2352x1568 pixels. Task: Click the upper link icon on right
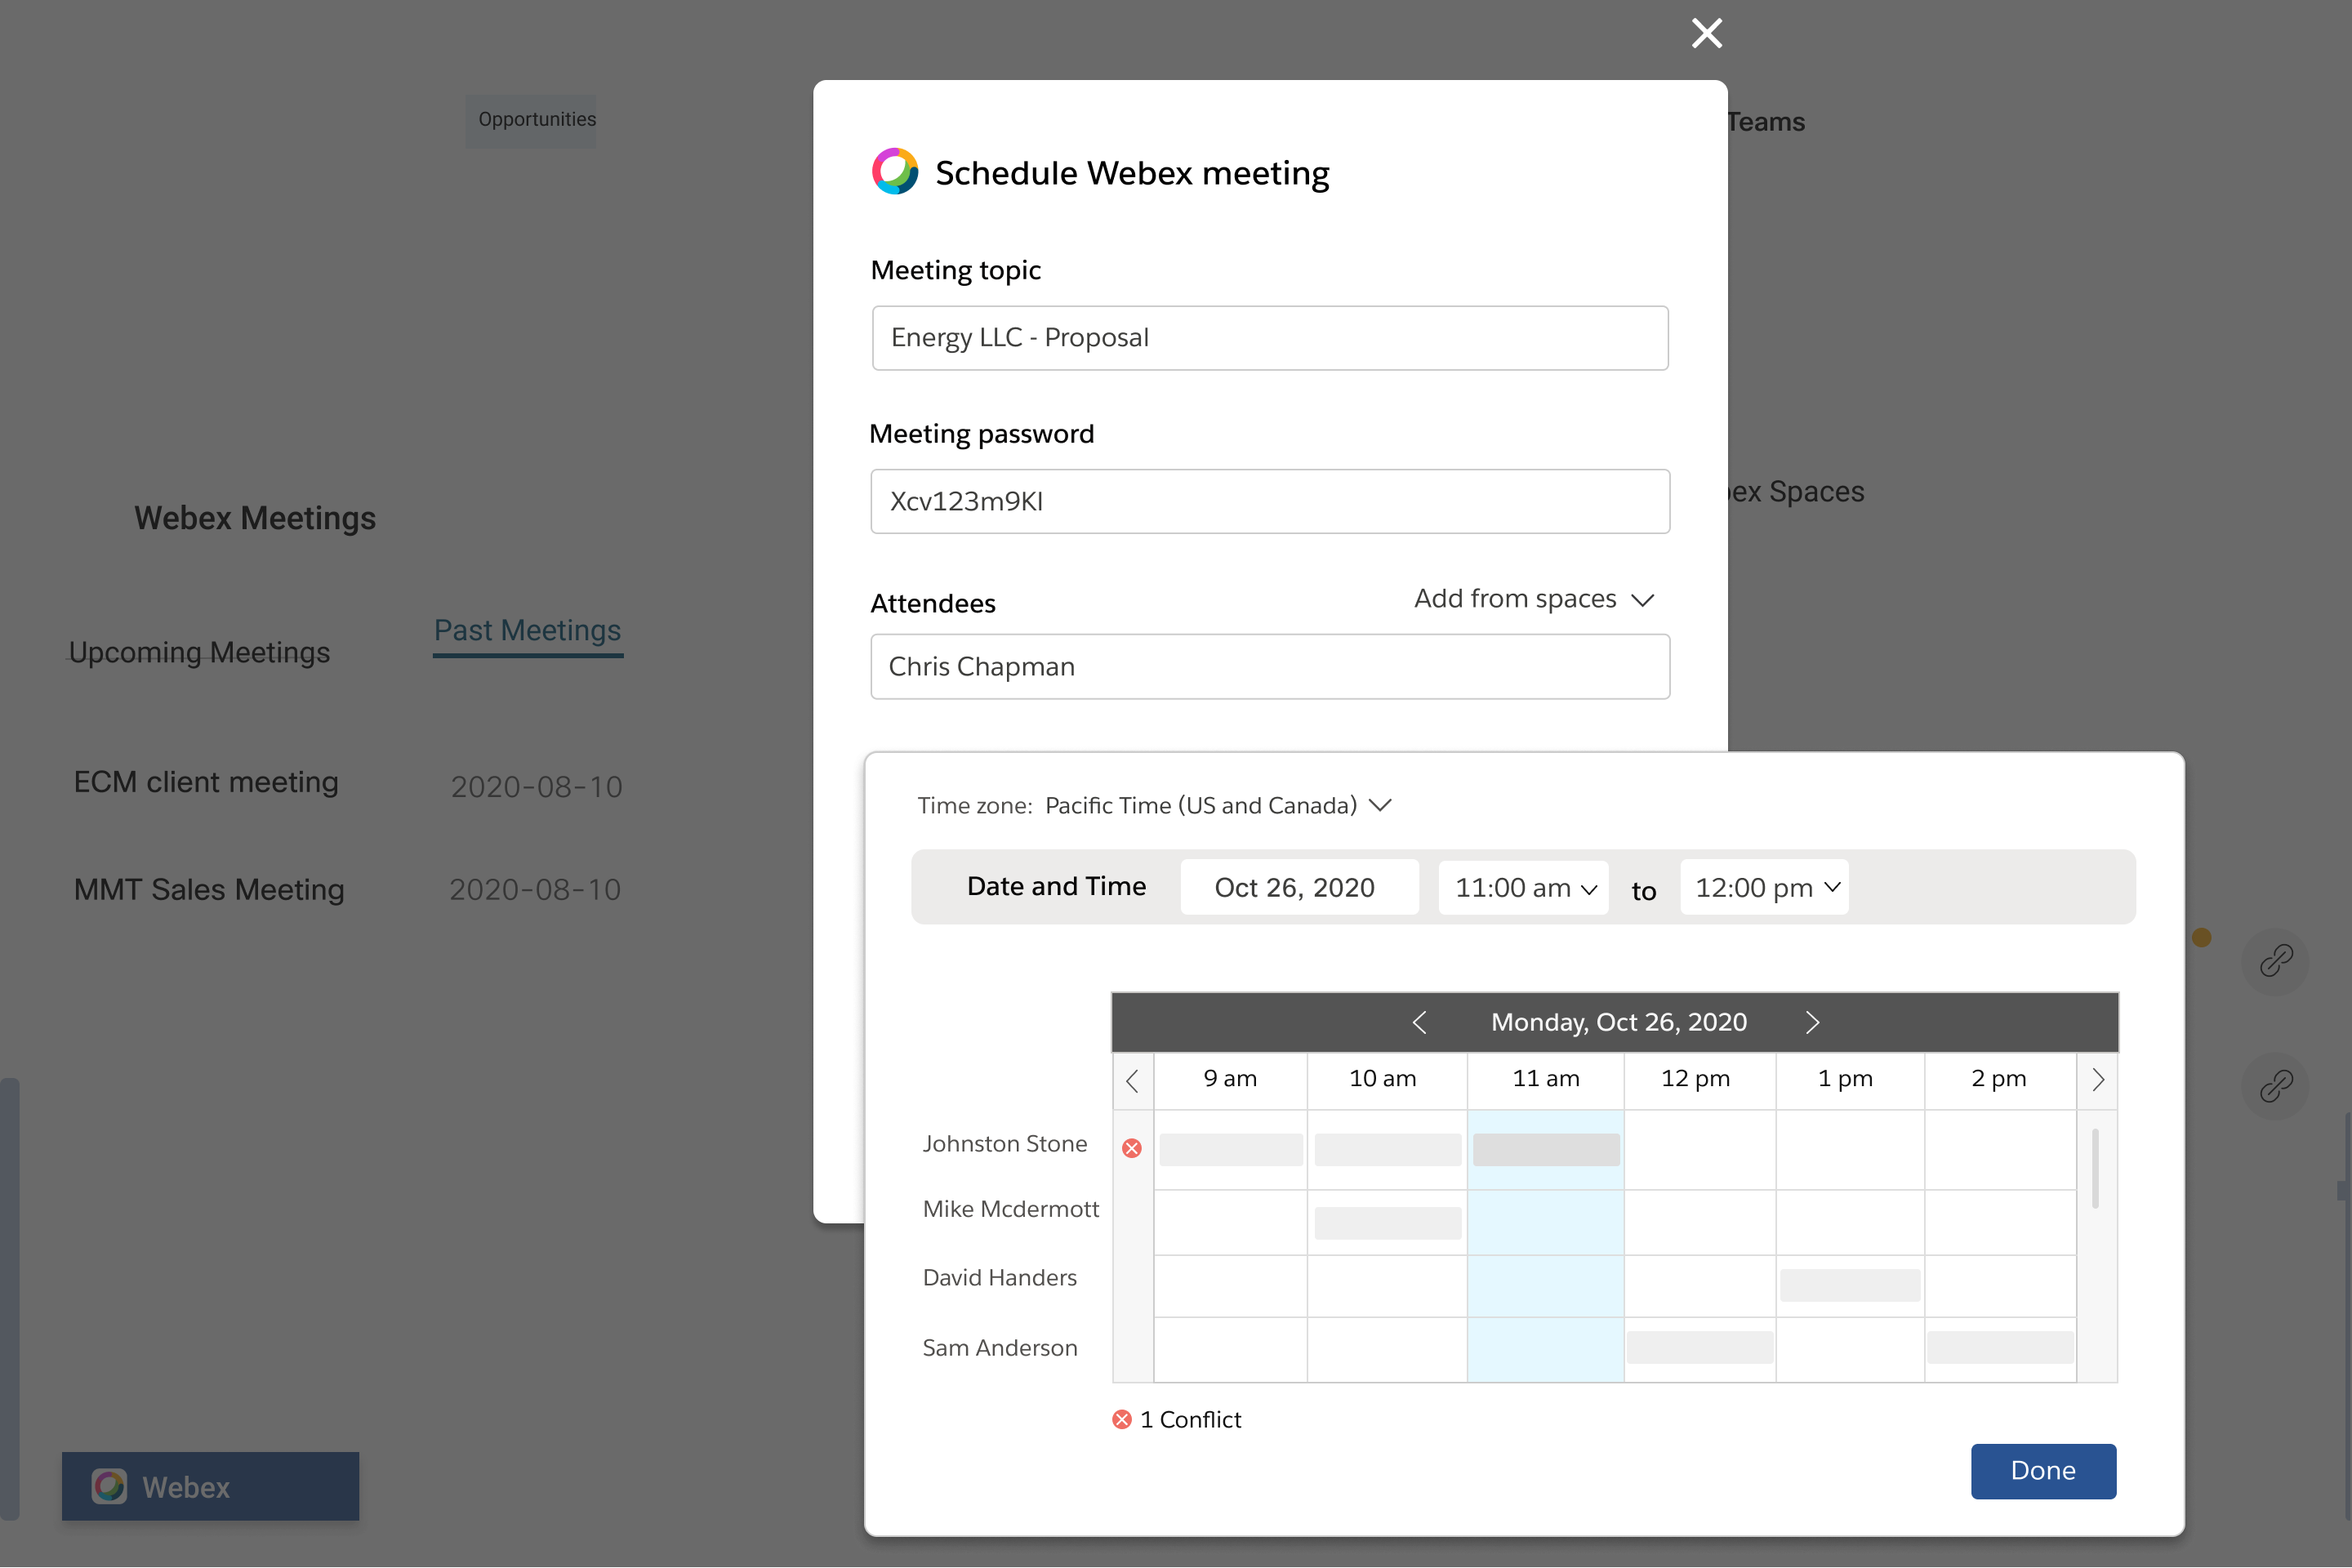(2275, 961)
